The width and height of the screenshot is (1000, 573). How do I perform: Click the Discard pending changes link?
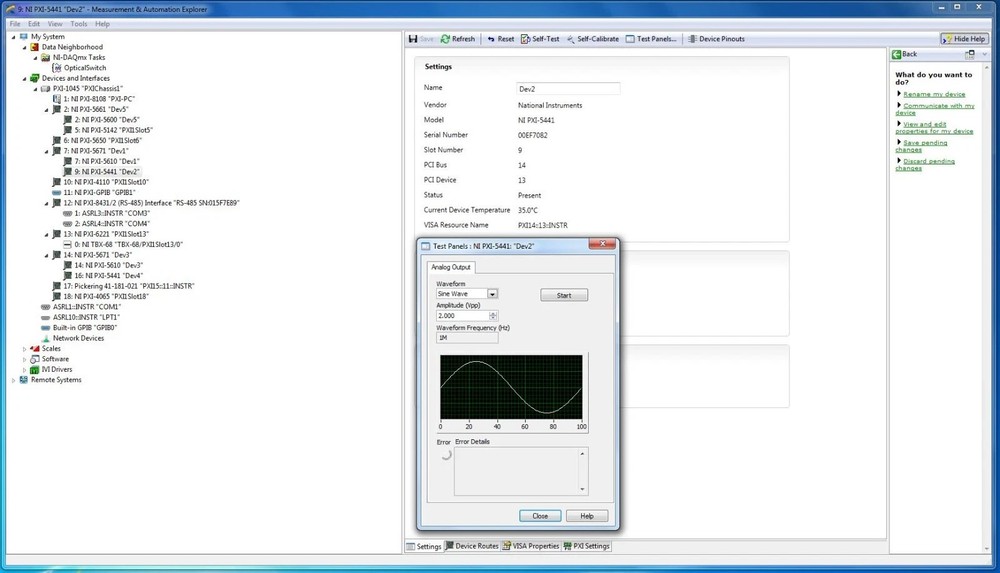click(x=926, y=165)
